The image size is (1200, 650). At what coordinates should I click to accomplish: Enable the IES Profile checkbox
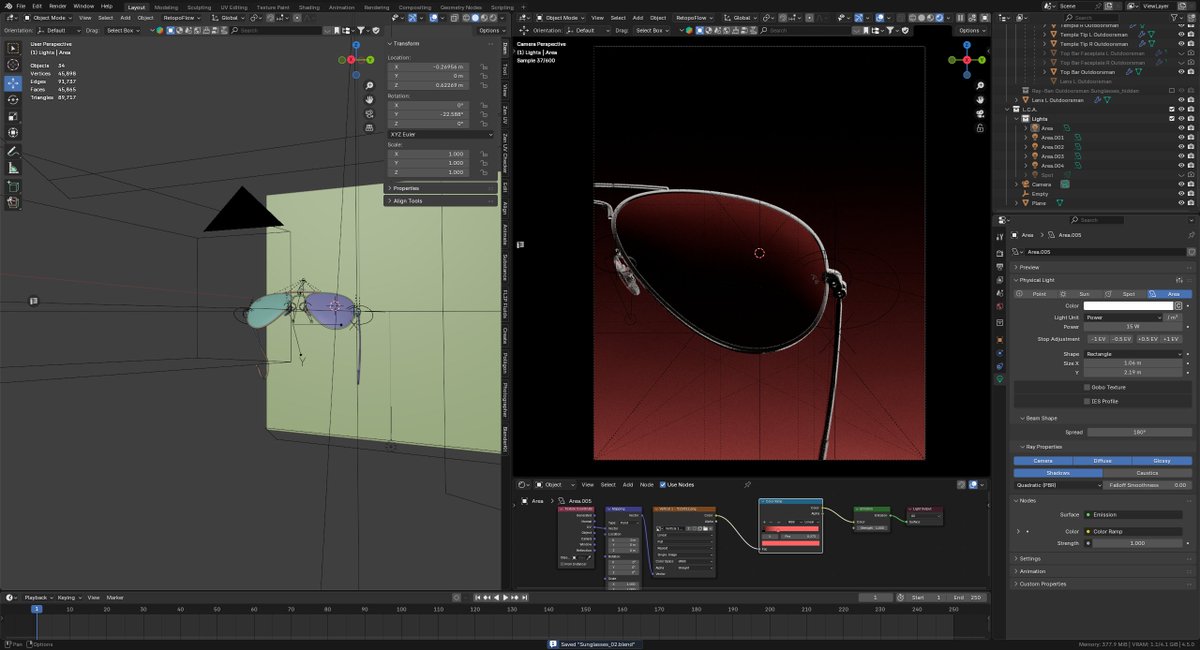point(1087,401)
